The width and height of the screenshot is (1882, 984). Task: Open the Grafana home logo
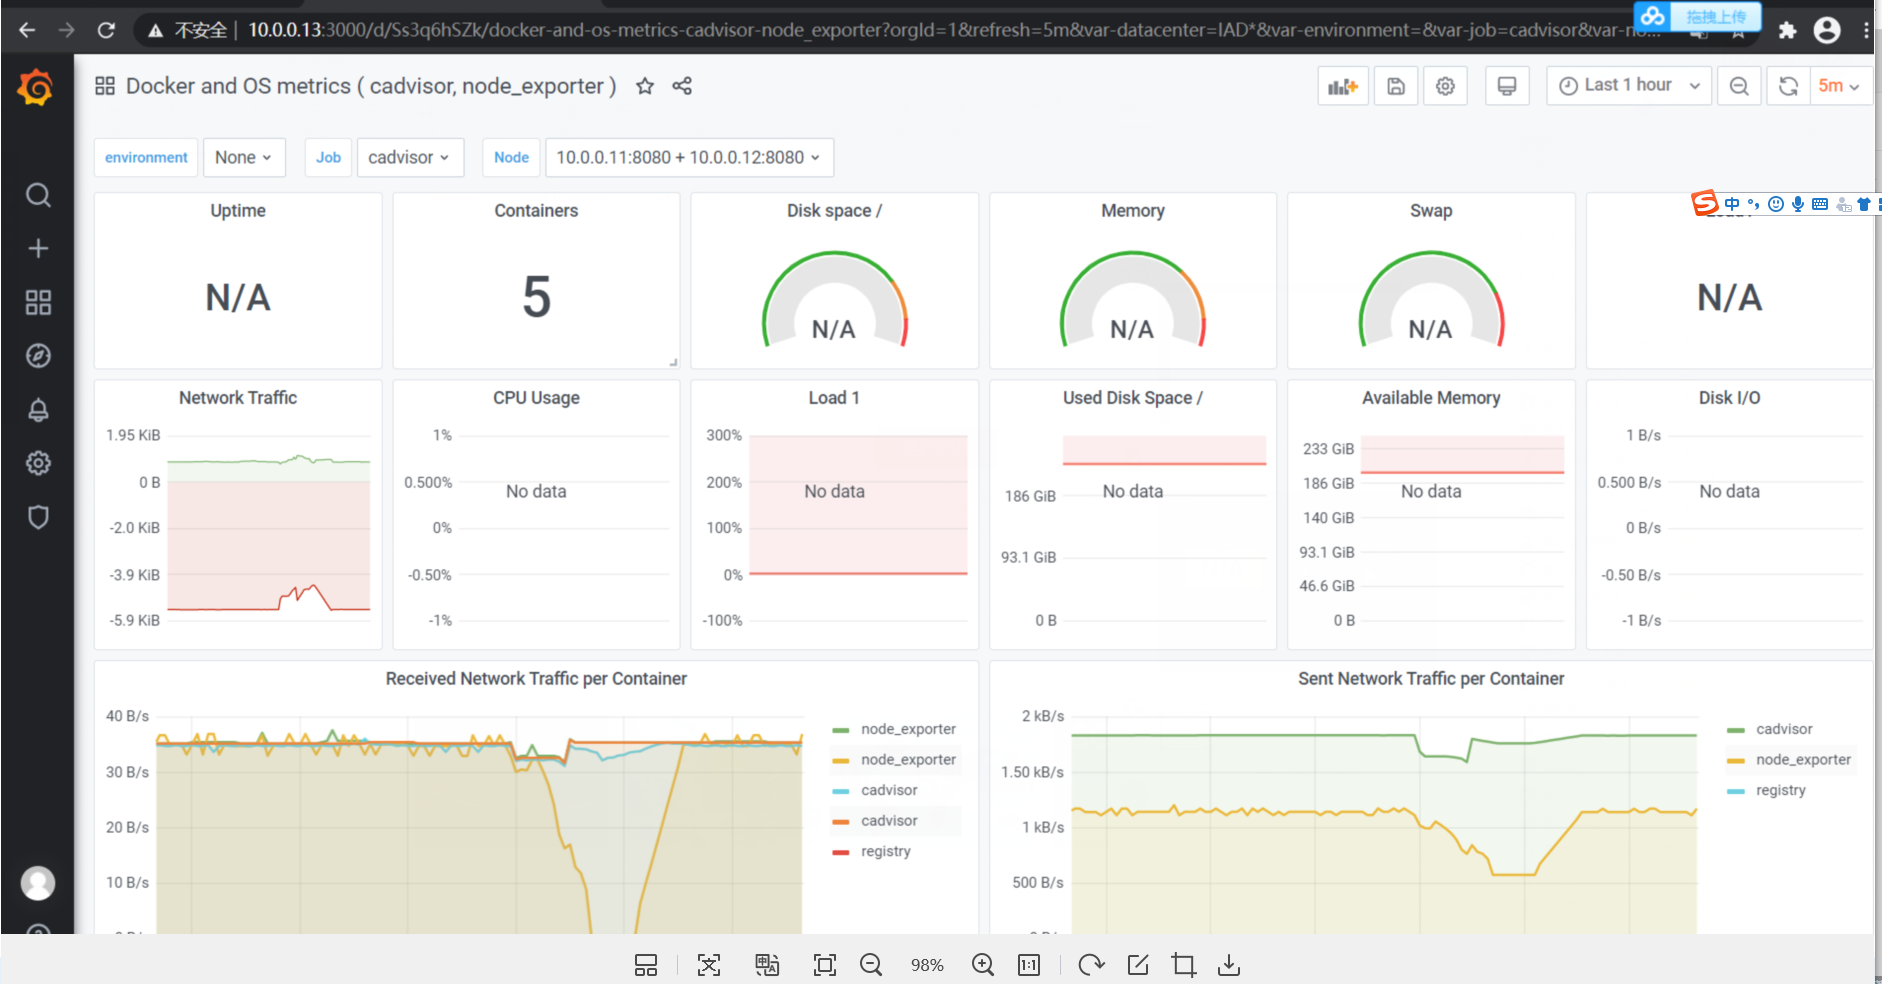36,87
